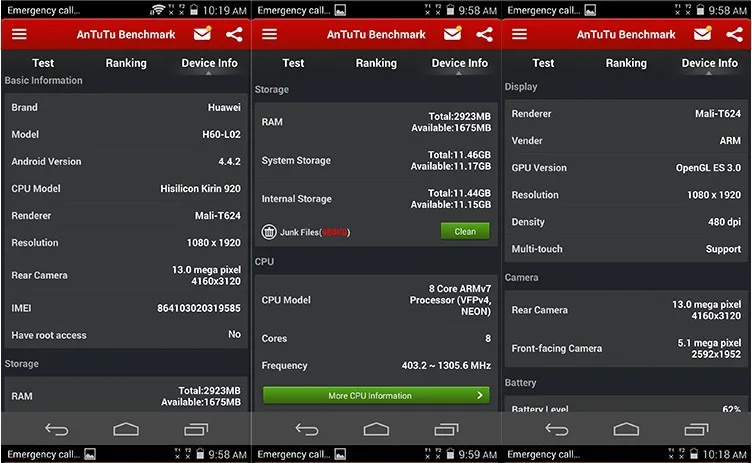Tap recent apps icon in left screen

point(196,429)
